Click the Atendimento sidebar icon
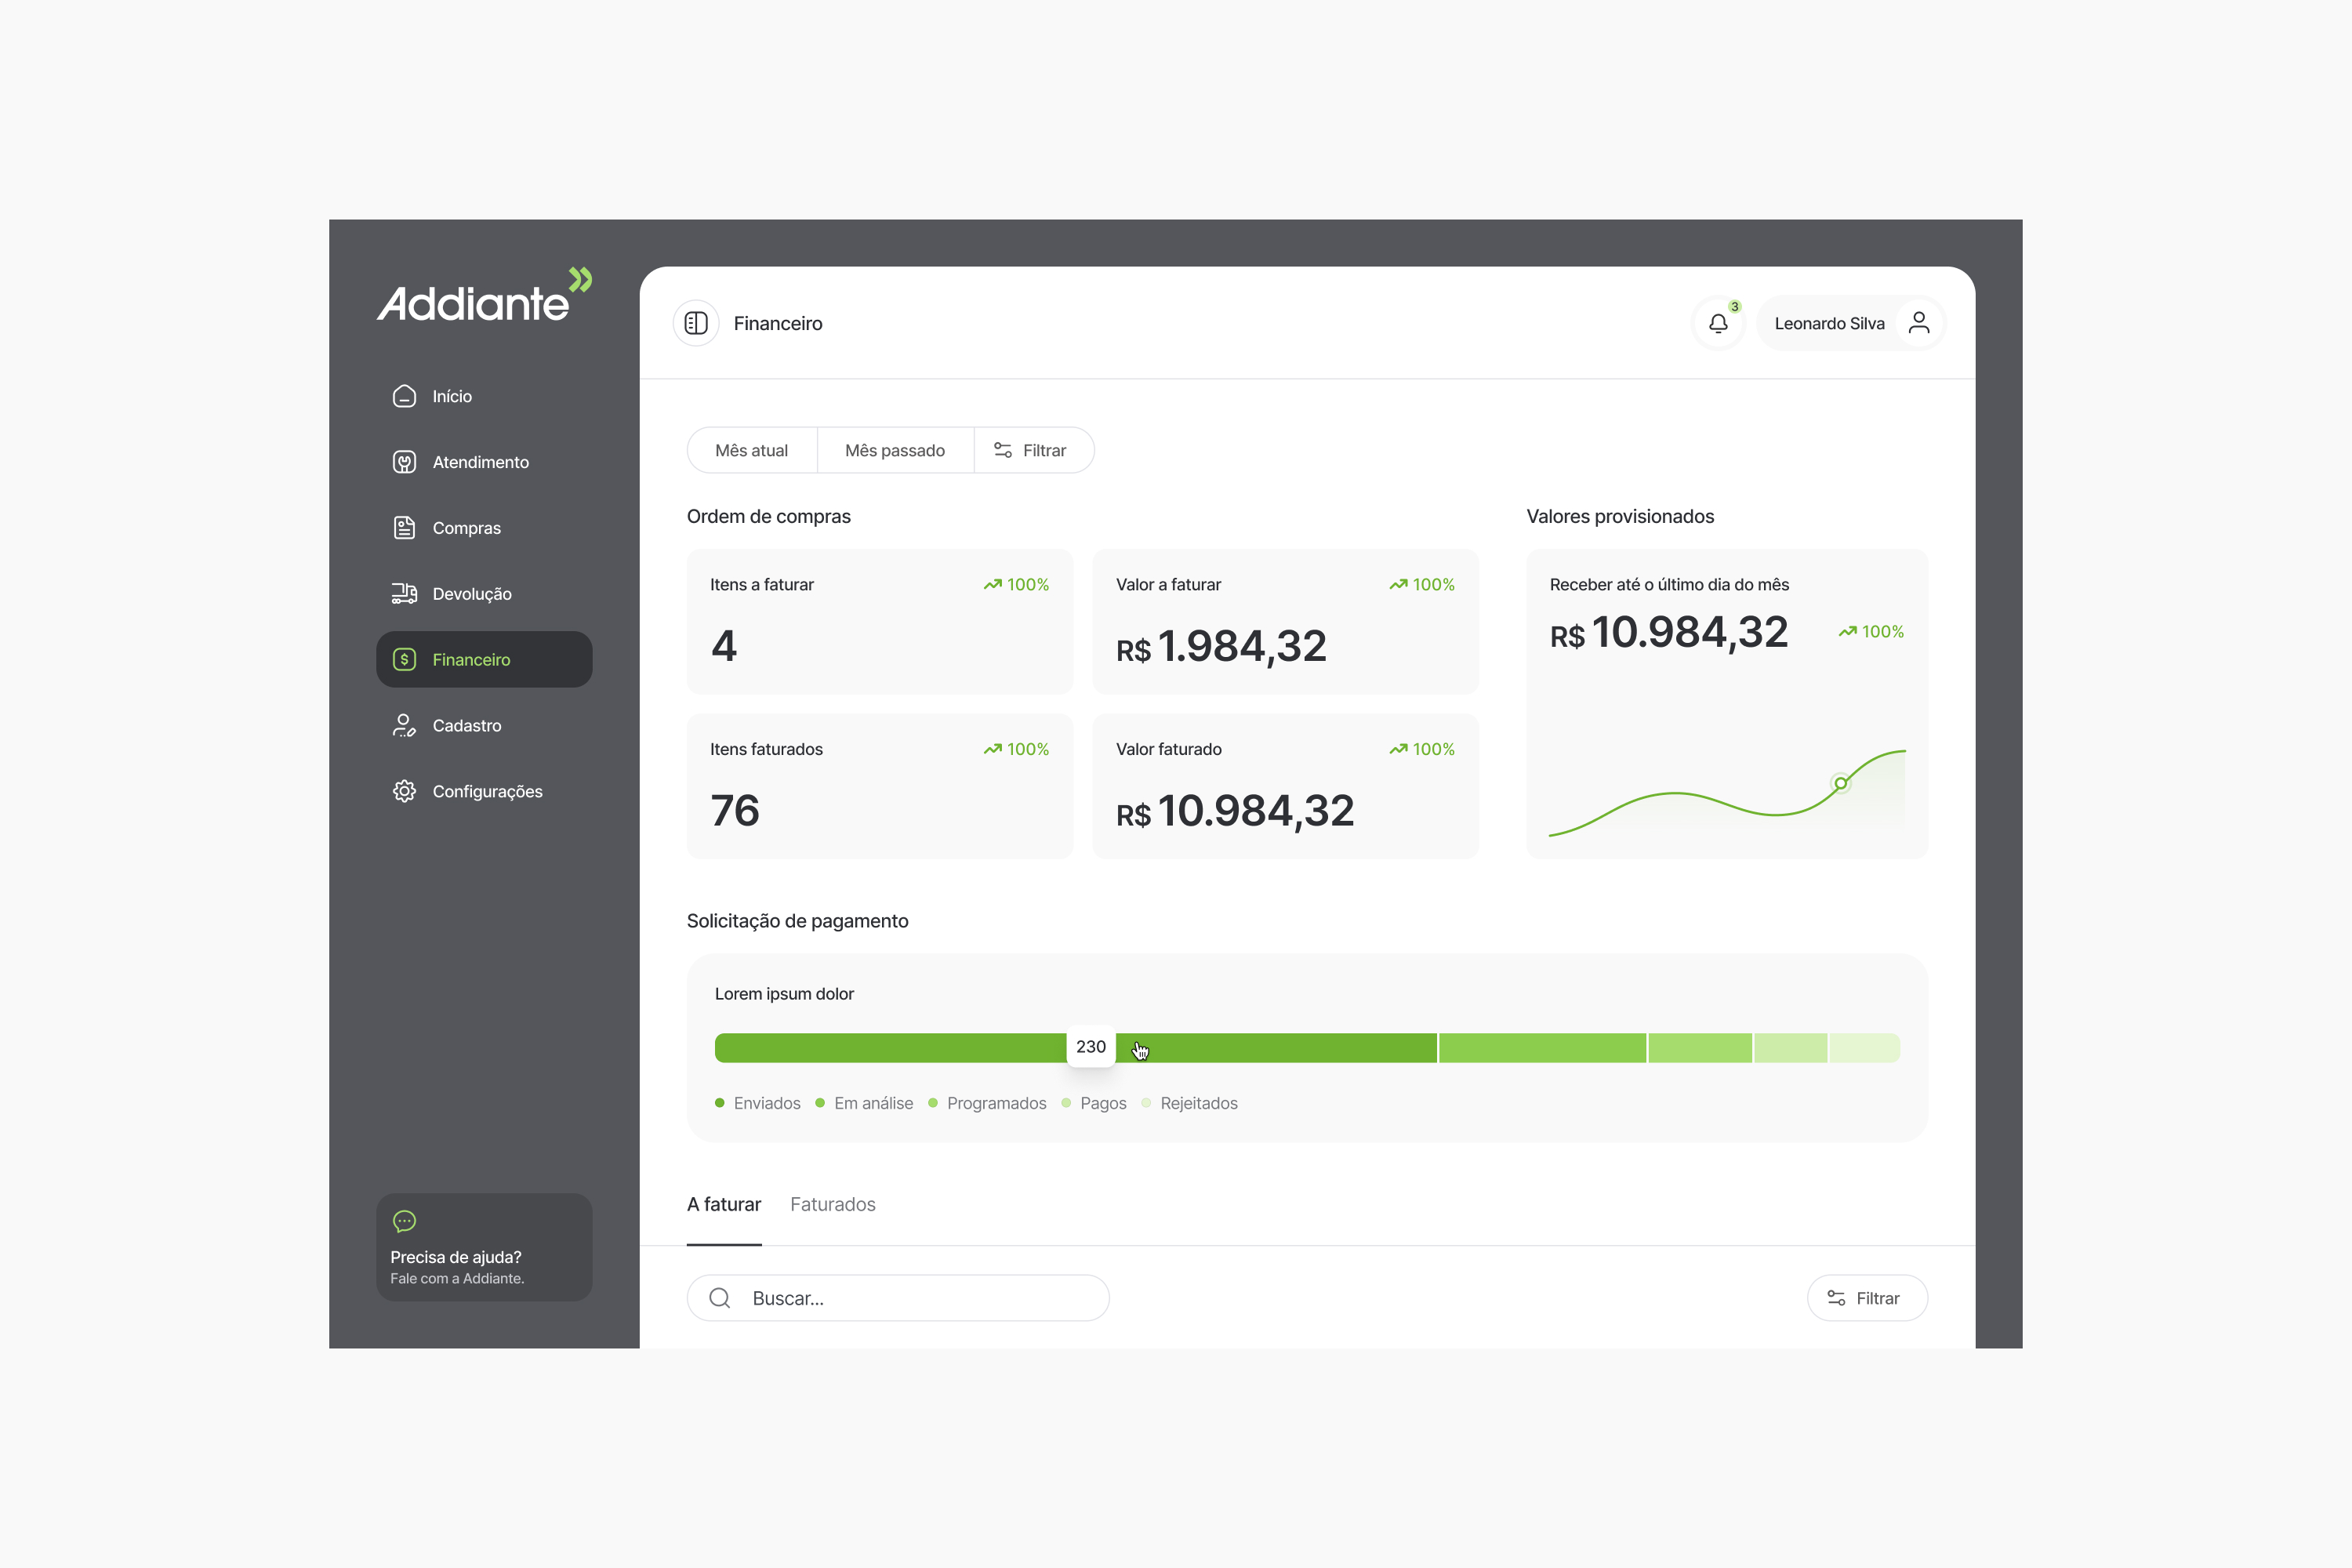The image size is (2352, 1568). 404,462
